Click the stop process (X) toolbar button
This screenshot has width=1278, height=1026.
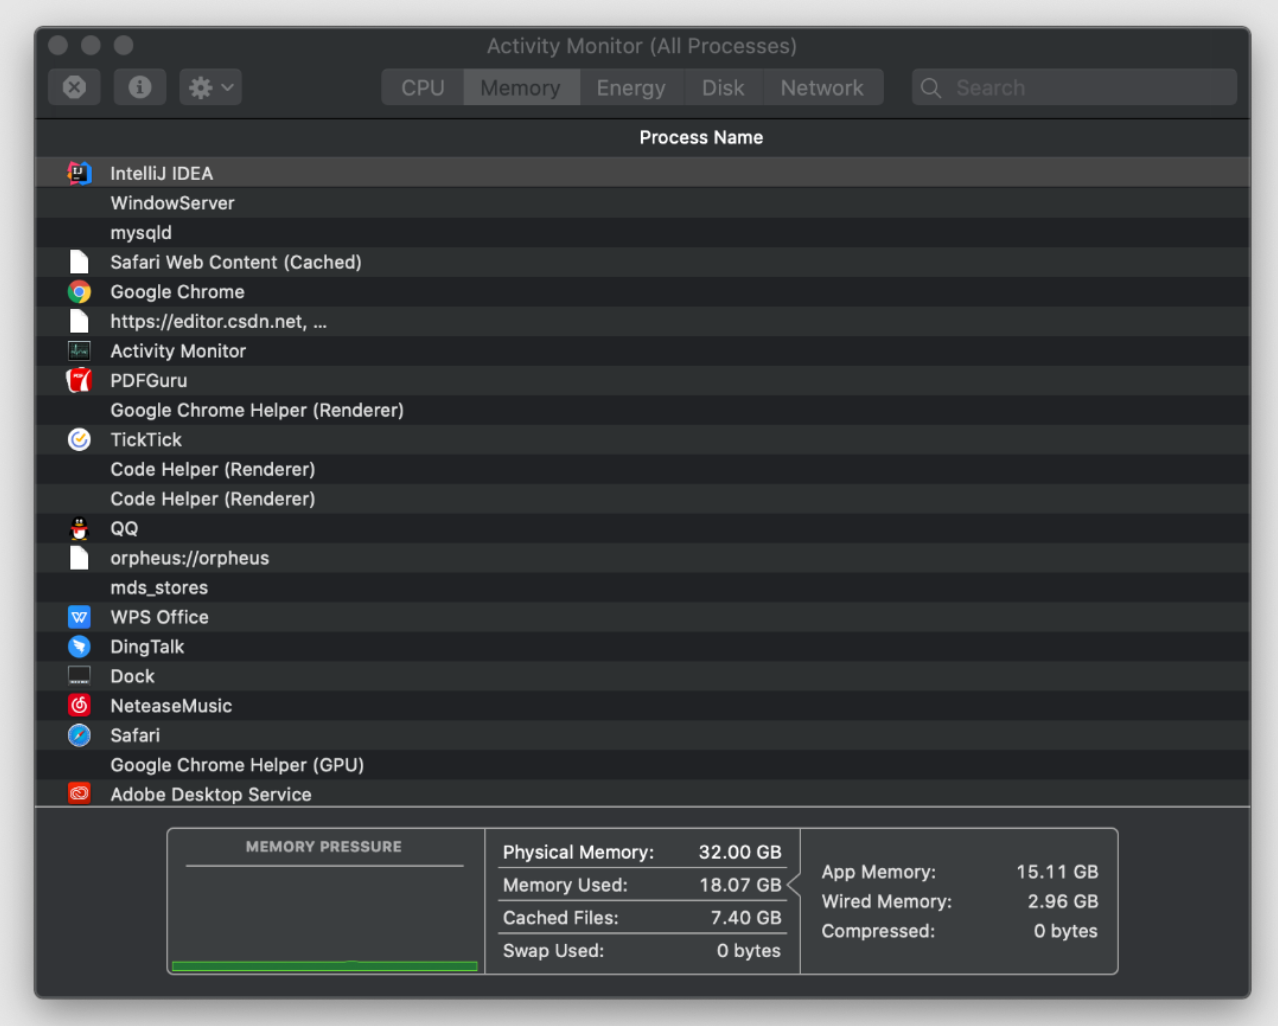(74, 87)
